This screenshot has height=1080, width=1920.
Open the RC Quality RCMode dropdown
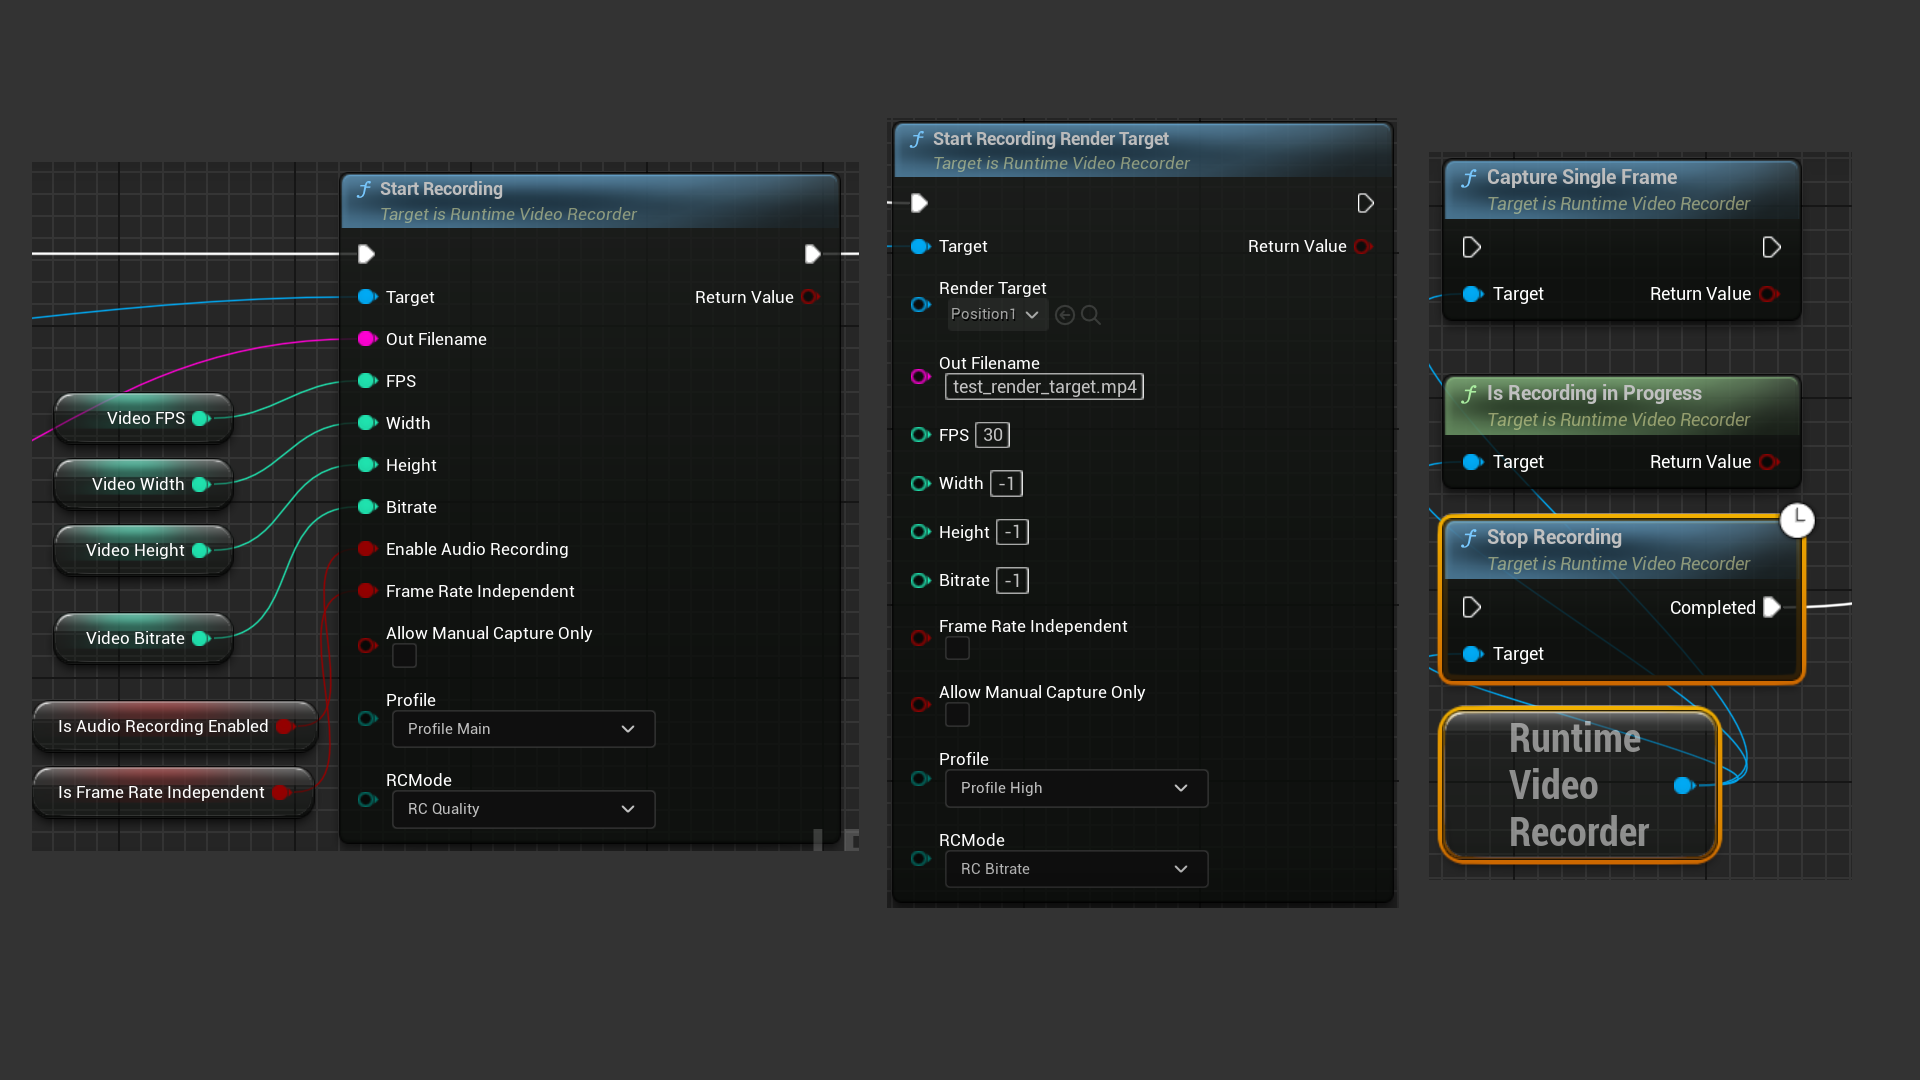point(523,809)
